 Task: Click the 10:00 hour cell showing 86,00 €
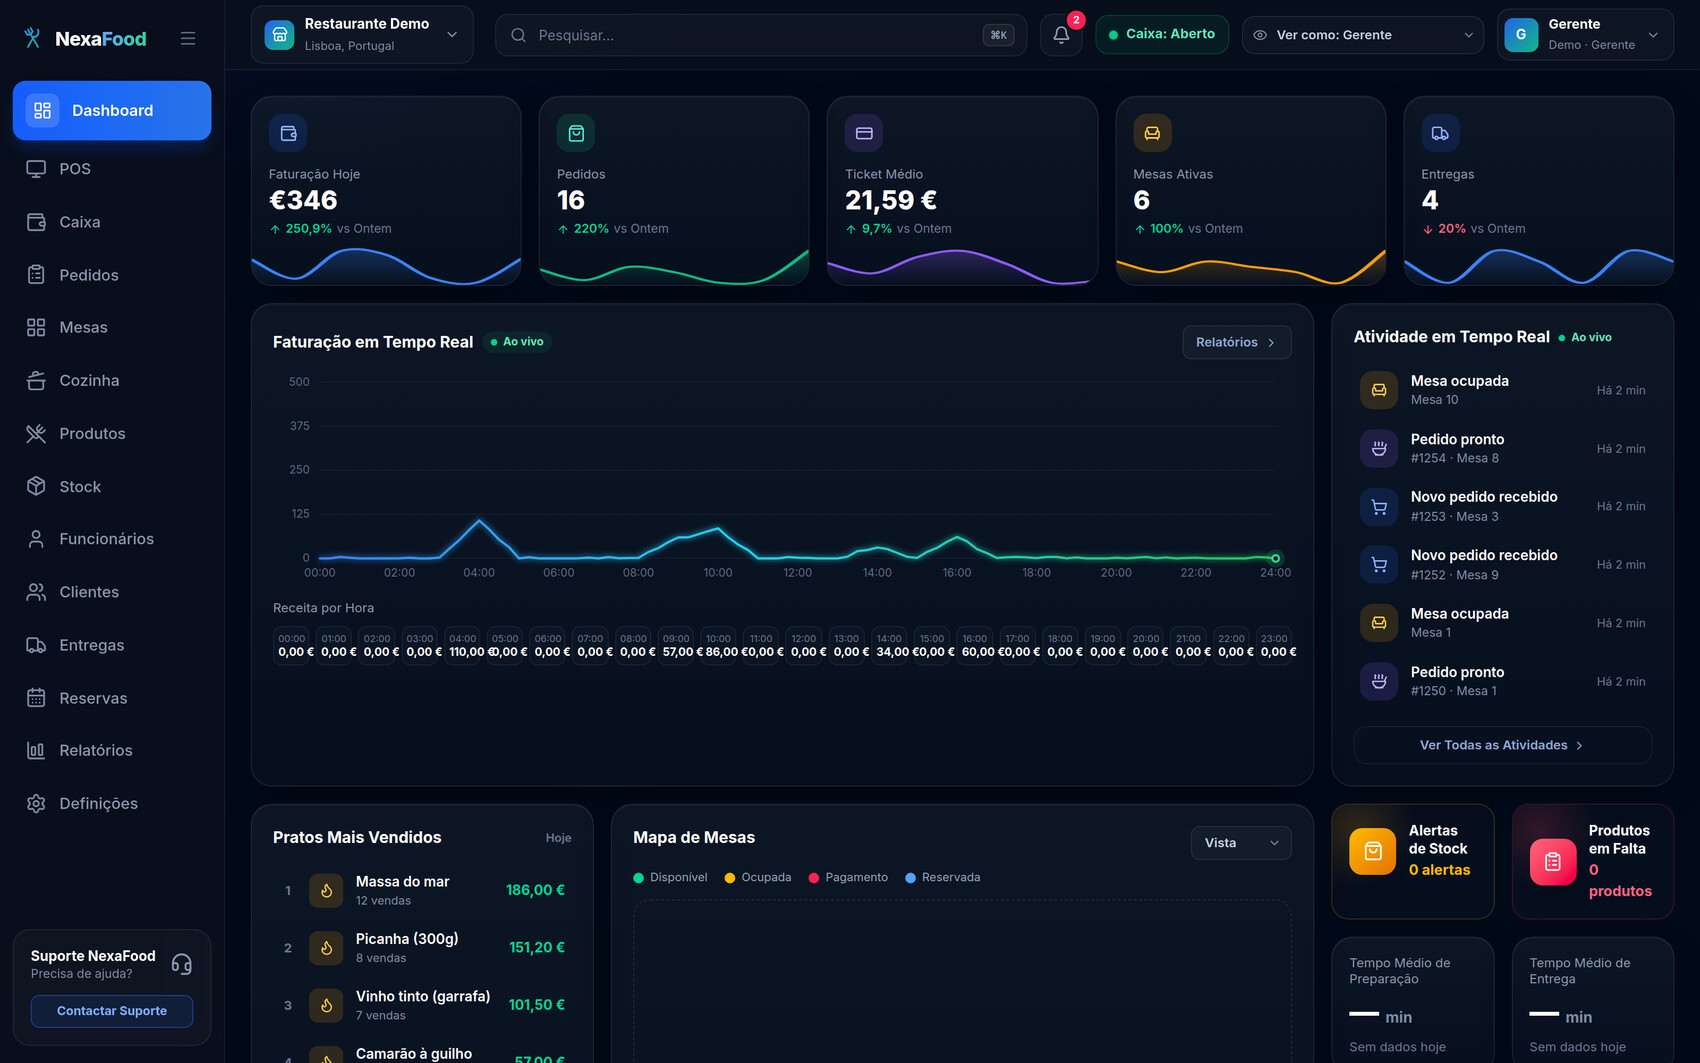click(x=718, y=645)
